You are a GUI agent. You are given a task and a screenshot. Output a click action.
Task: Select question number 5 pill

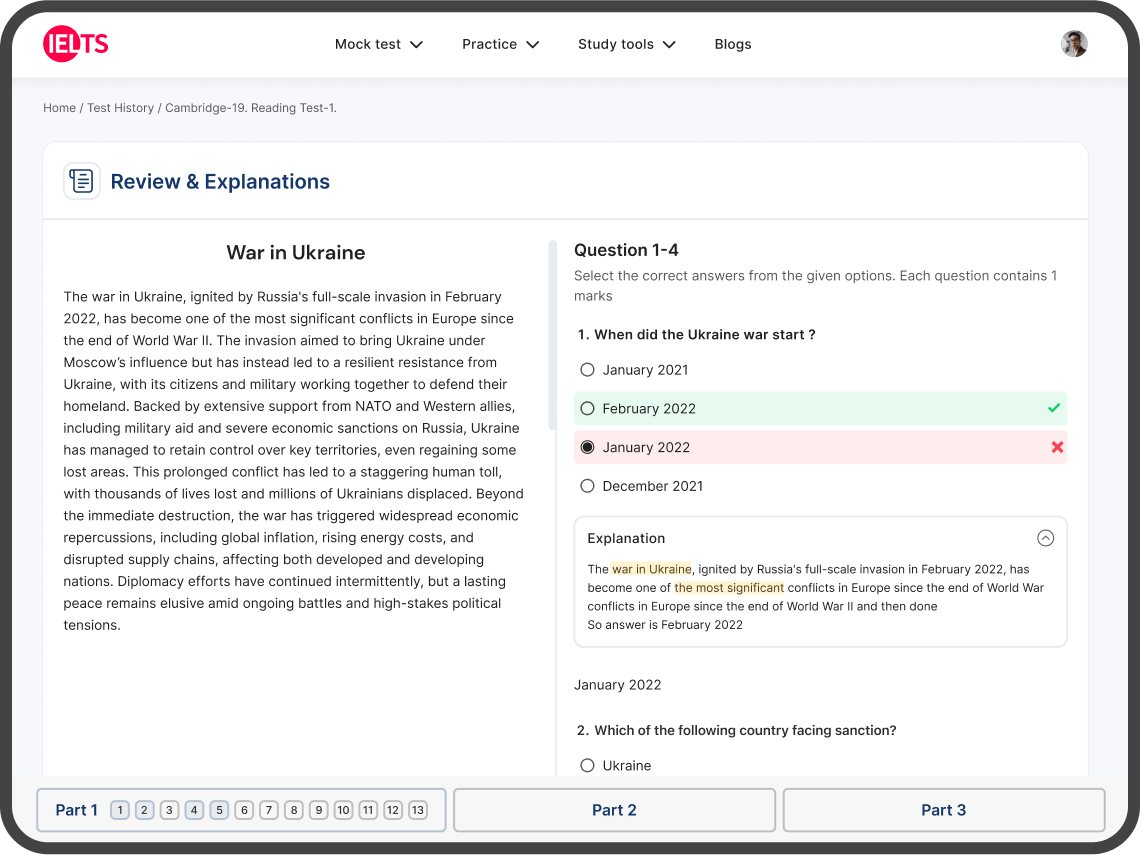coord(219,810)
